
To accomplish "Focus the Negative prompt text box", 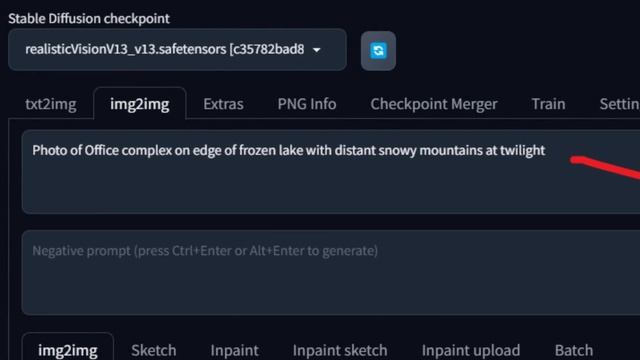I will [x=331, y=272].
